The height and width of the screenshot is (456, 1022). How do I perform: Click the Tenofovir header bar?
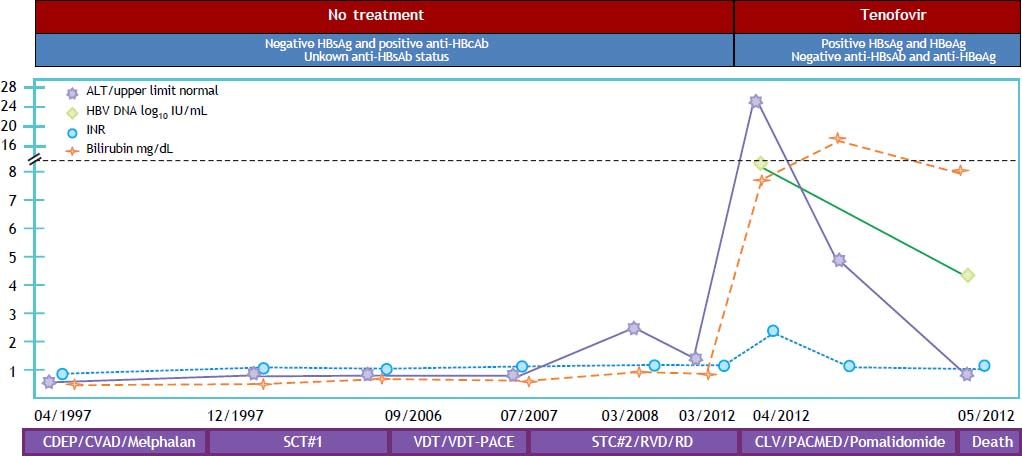[x=877, y=17]
